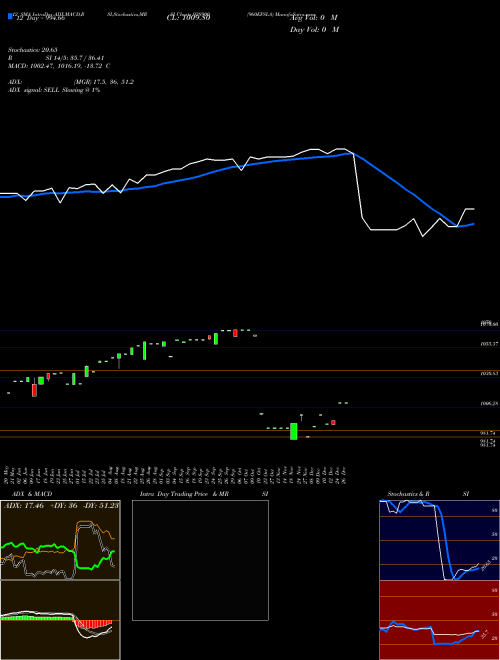Click the MACD values line beginning 1002.47
The image size is (500, 660).
[59, 66]
